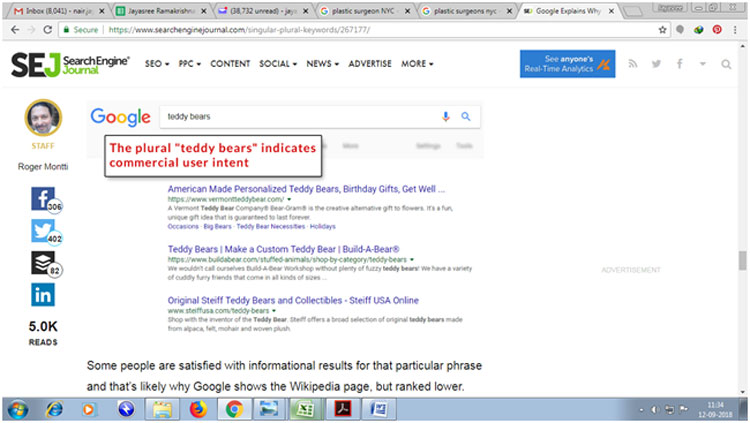
Task: Open Chrome from the taskbar
Action: pyautogui.click(x=234, y=410)
